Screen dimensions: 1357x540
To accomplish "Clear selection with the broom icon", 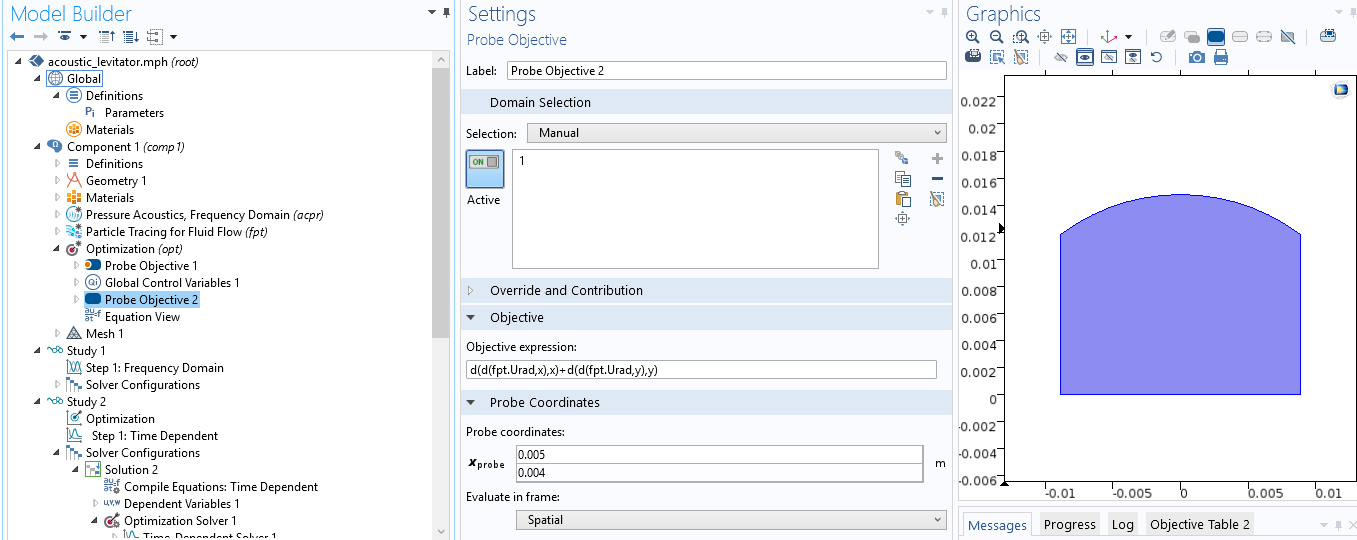I will 937,199.
